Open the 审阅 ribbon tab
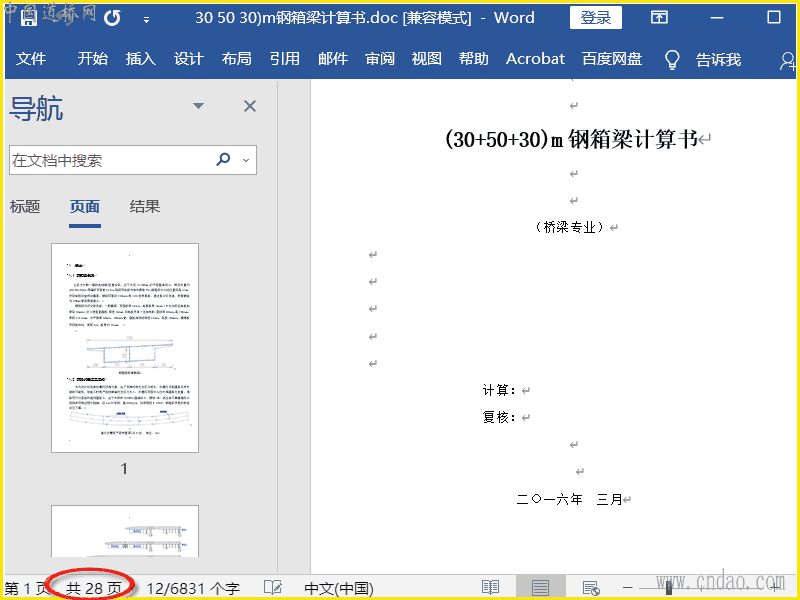800x600 pixels. (x=380, y=59)
